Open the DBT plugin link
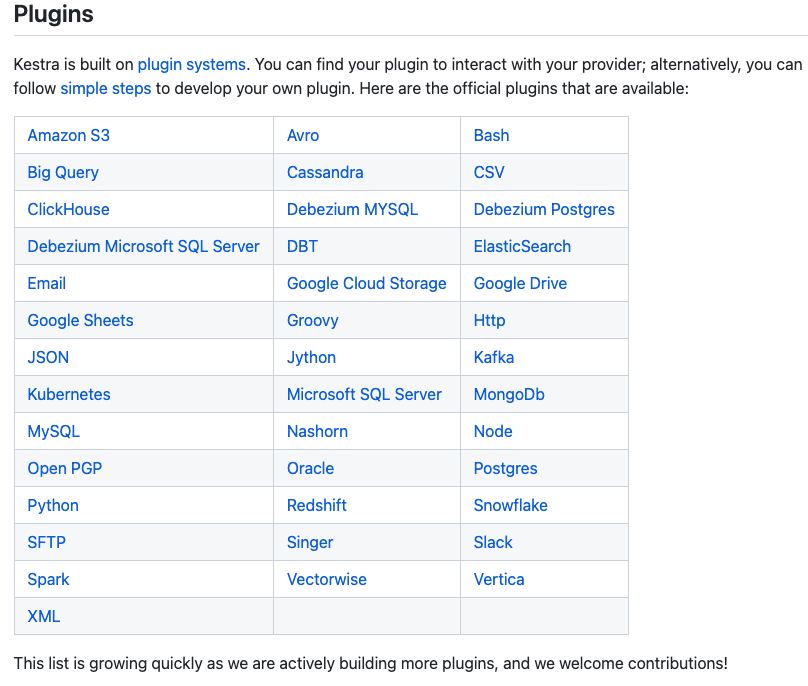This screenshot has width=808, height=686. pos(302,247)
